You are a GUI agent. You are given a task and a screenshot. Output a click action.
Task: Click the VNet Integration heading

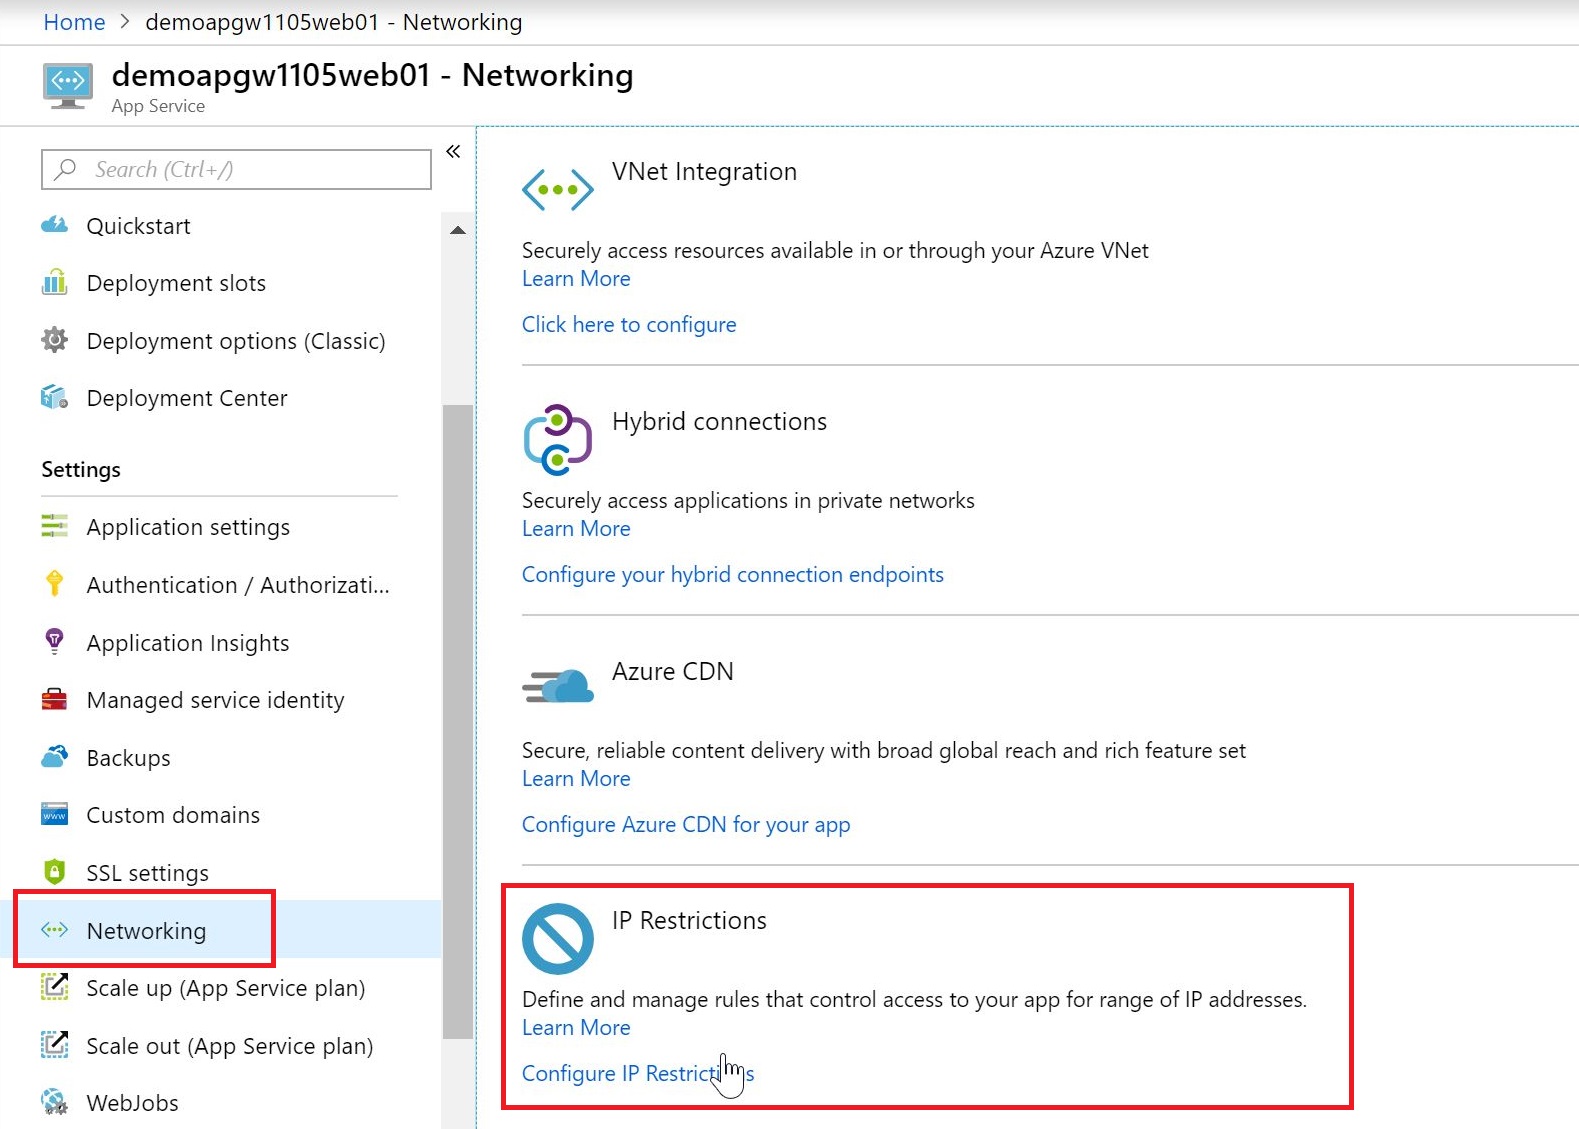(x=704, y=172)
